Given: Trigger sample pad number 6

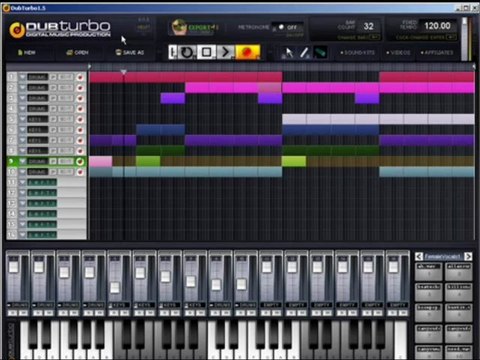Looking at the screenshot, I should click(x=459, y=313).
